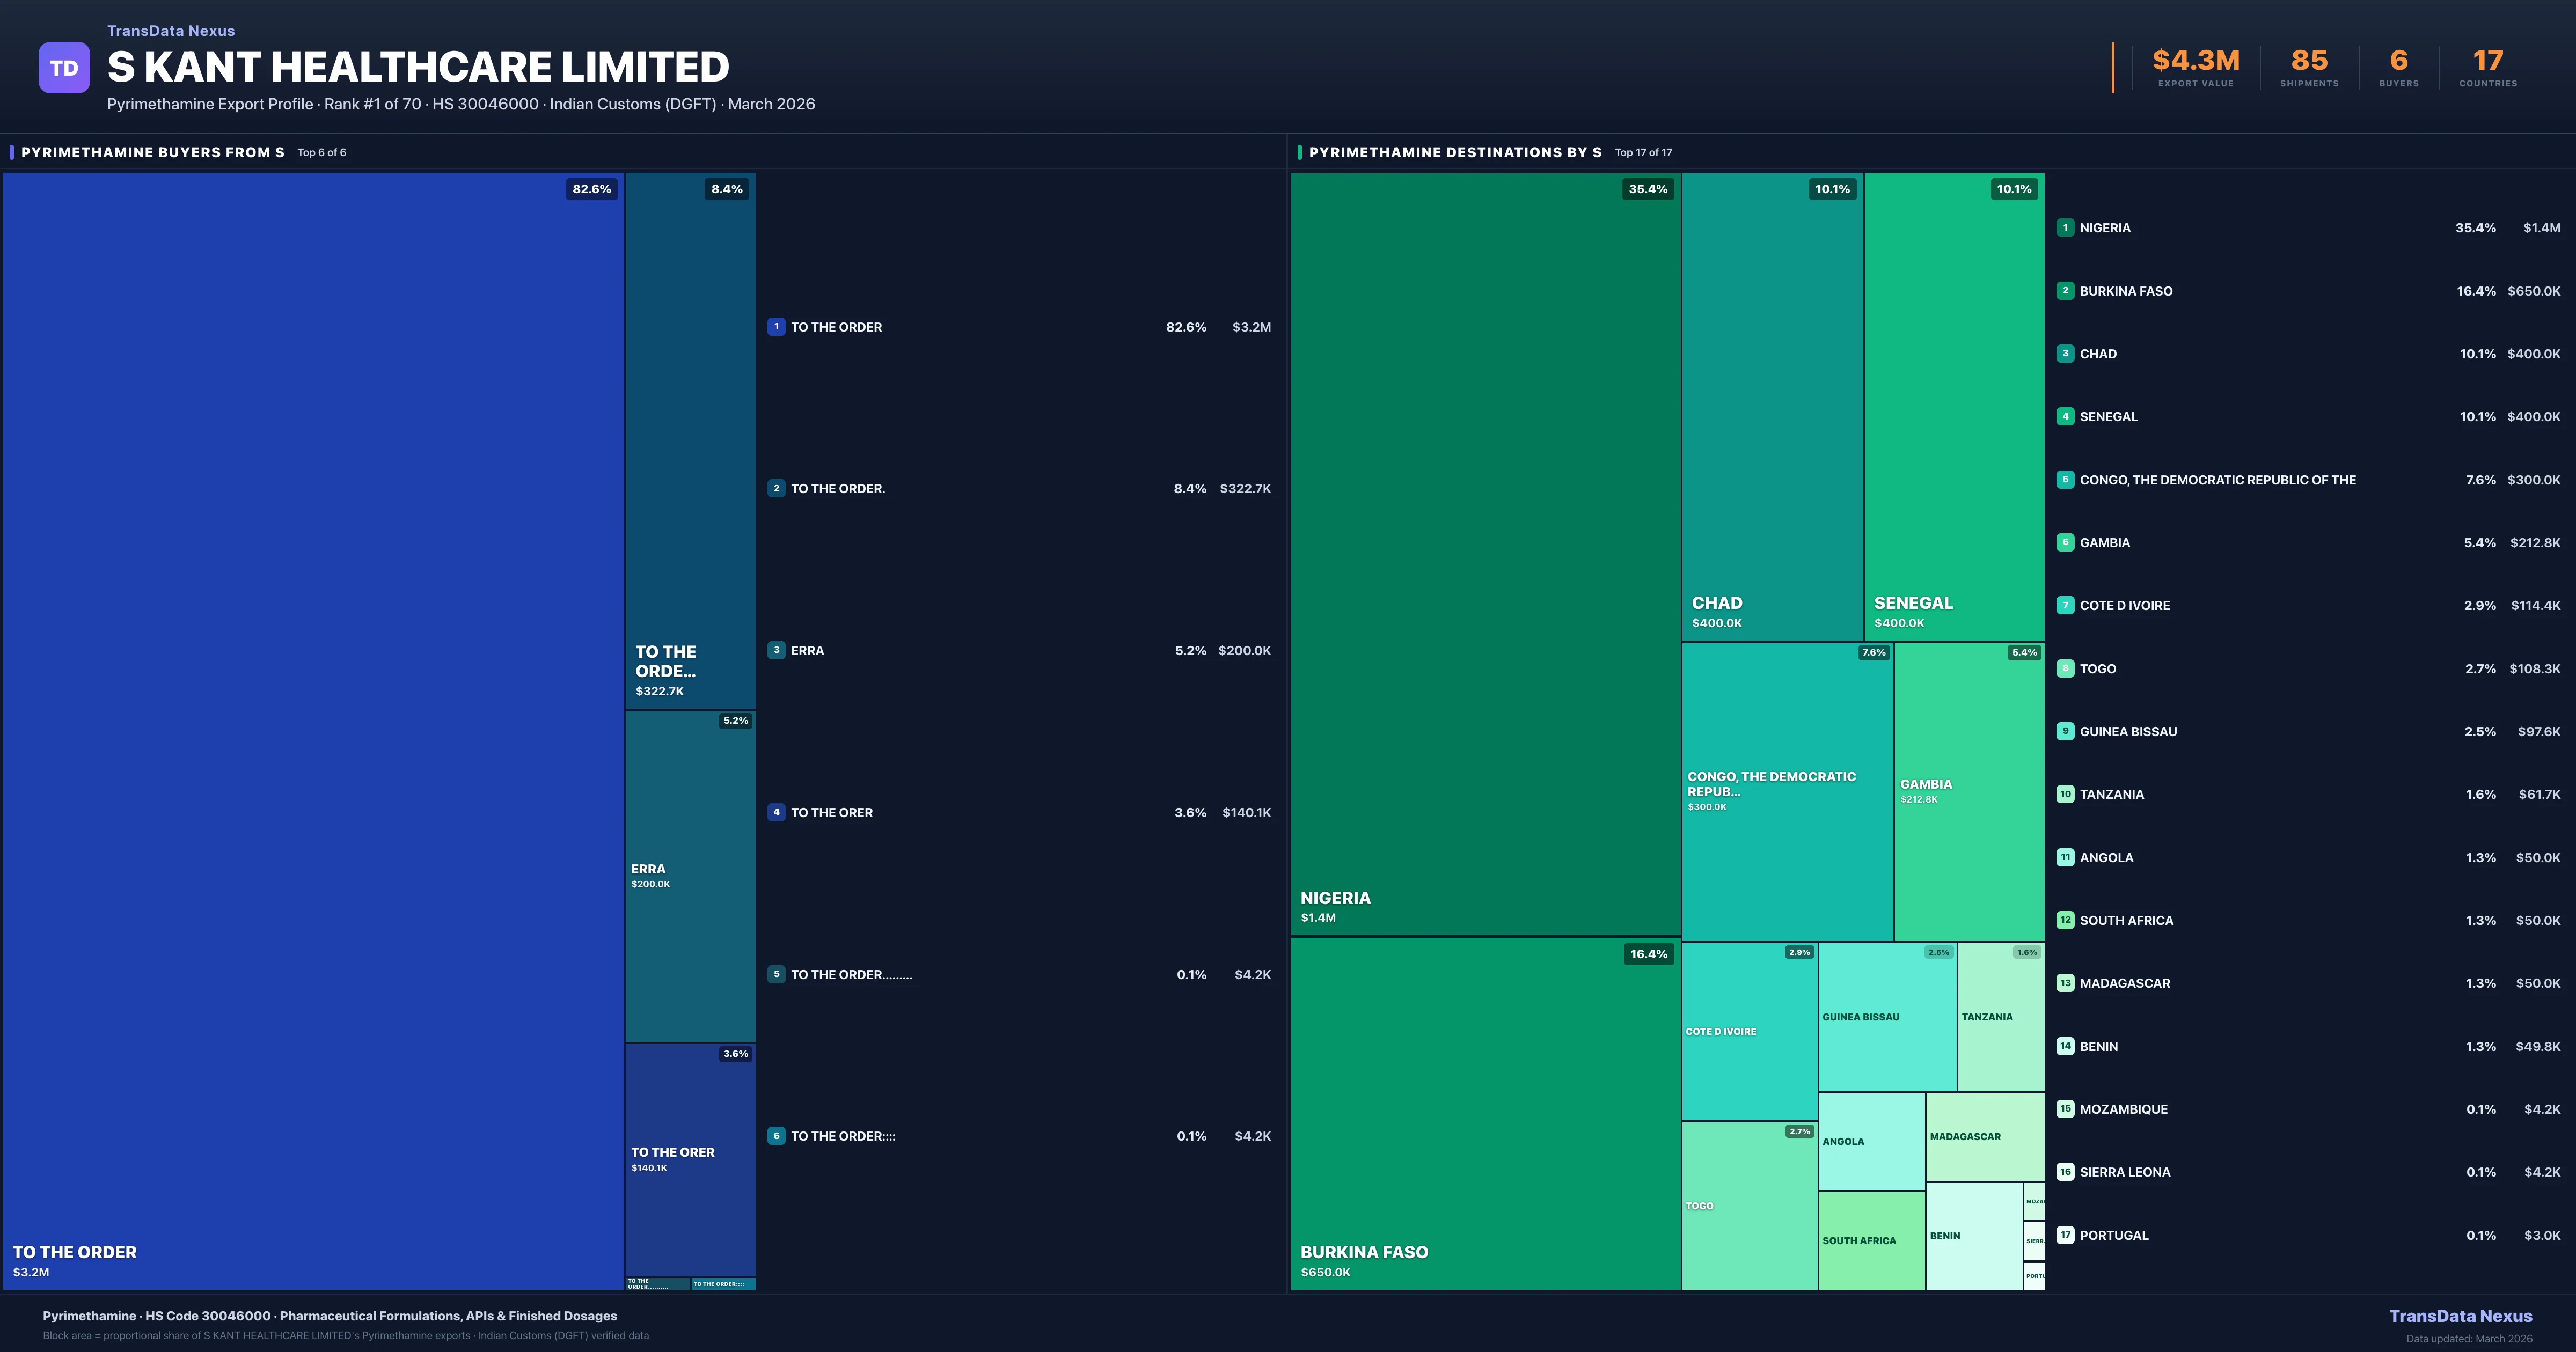The width and height of the screenshot is (2576, 1352).
Task: Click rank badge 5 beside CONGO entry
Action: 2065,480
